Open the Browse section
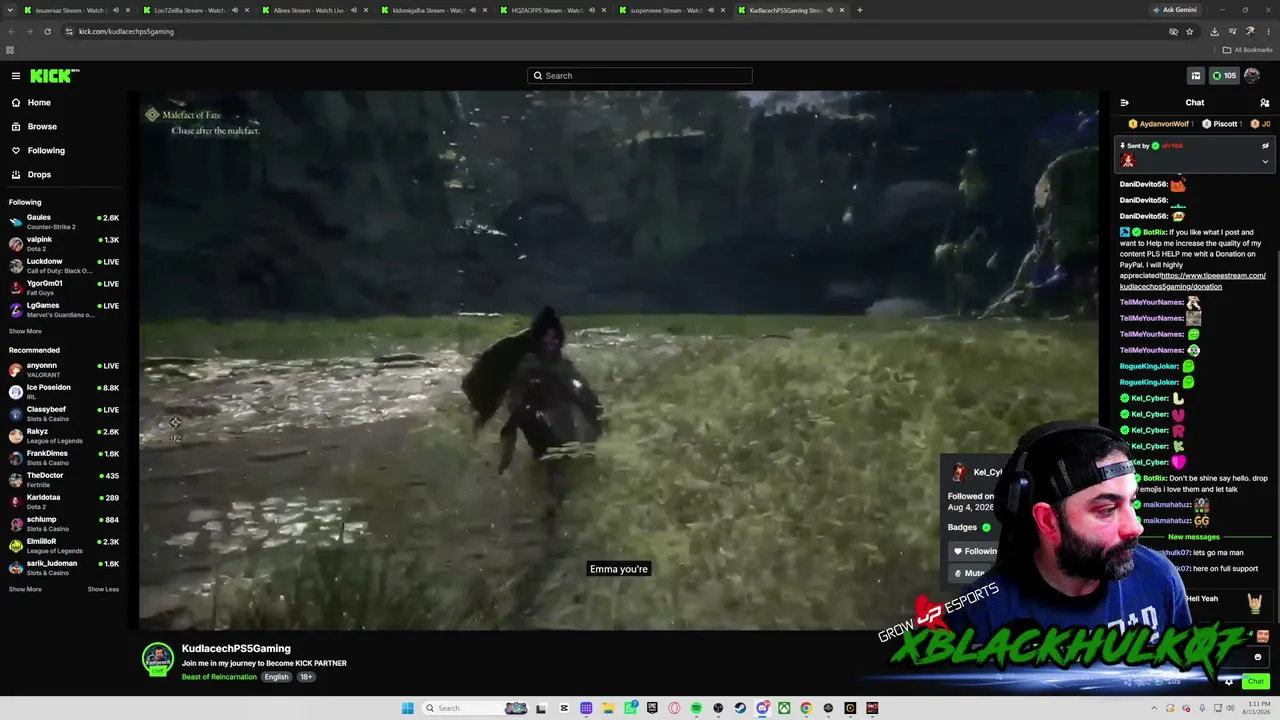Image resolution: width=1280 pixels, height=720 pixels. pyautogui.click(x=42, y=127)
